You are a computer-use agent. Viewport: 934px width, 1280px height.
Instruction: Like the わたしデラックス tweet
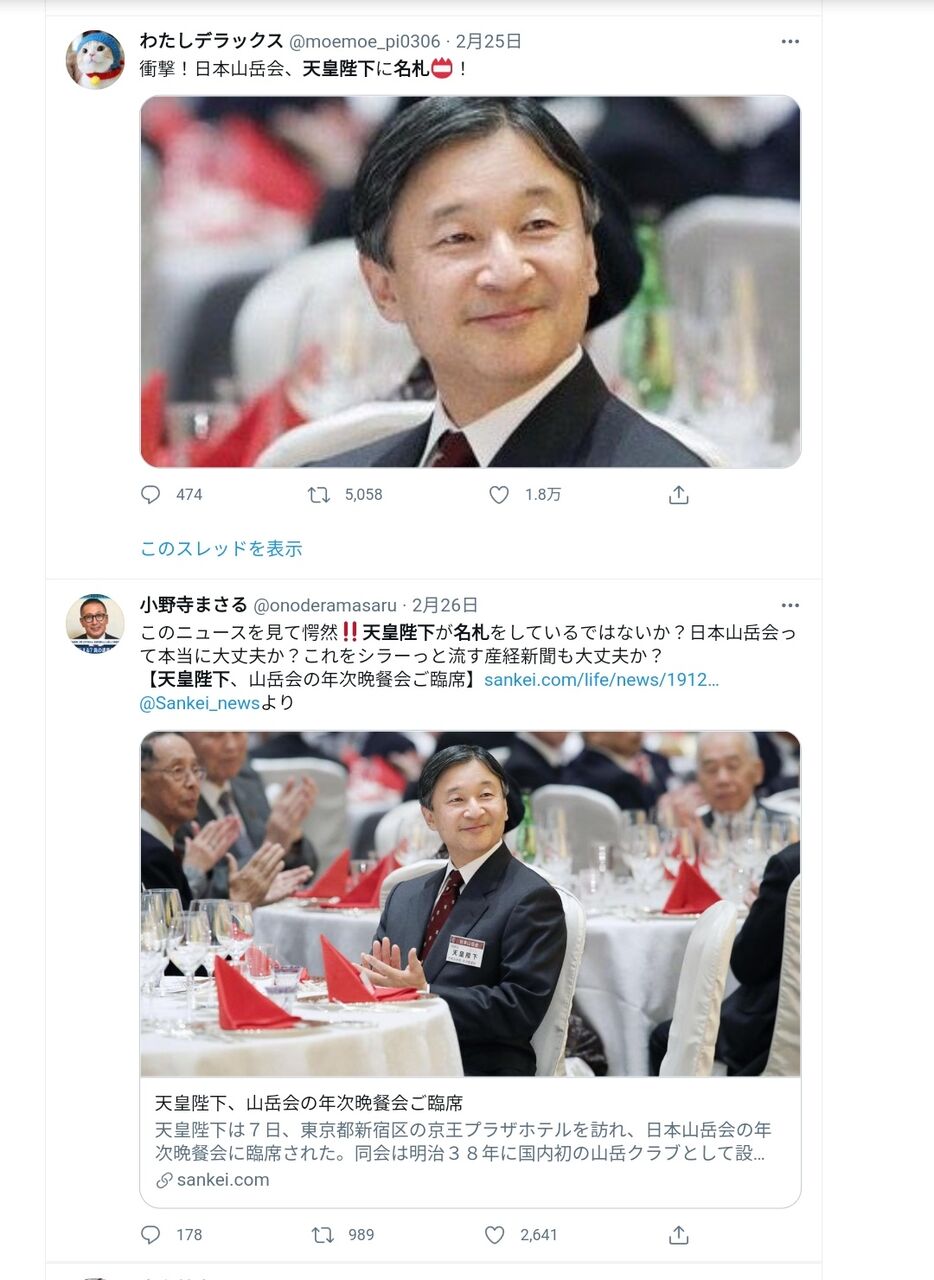coord(499,494)
